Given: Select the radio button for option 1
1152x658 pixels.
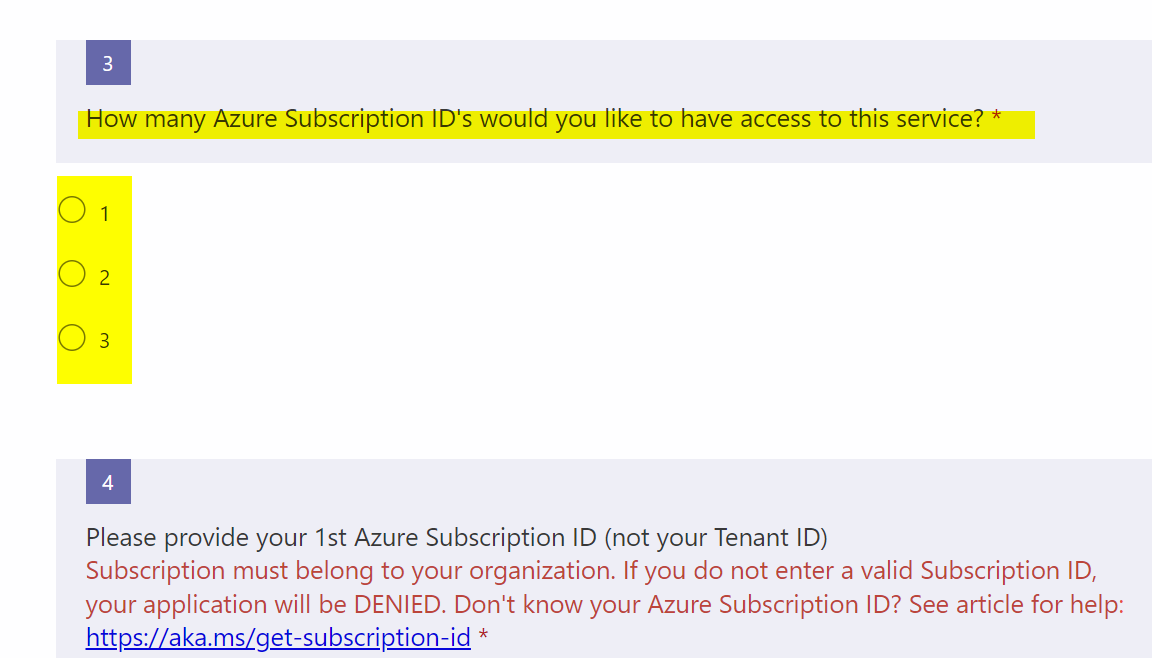Looking at the screenshot, I should coord(72,210).
